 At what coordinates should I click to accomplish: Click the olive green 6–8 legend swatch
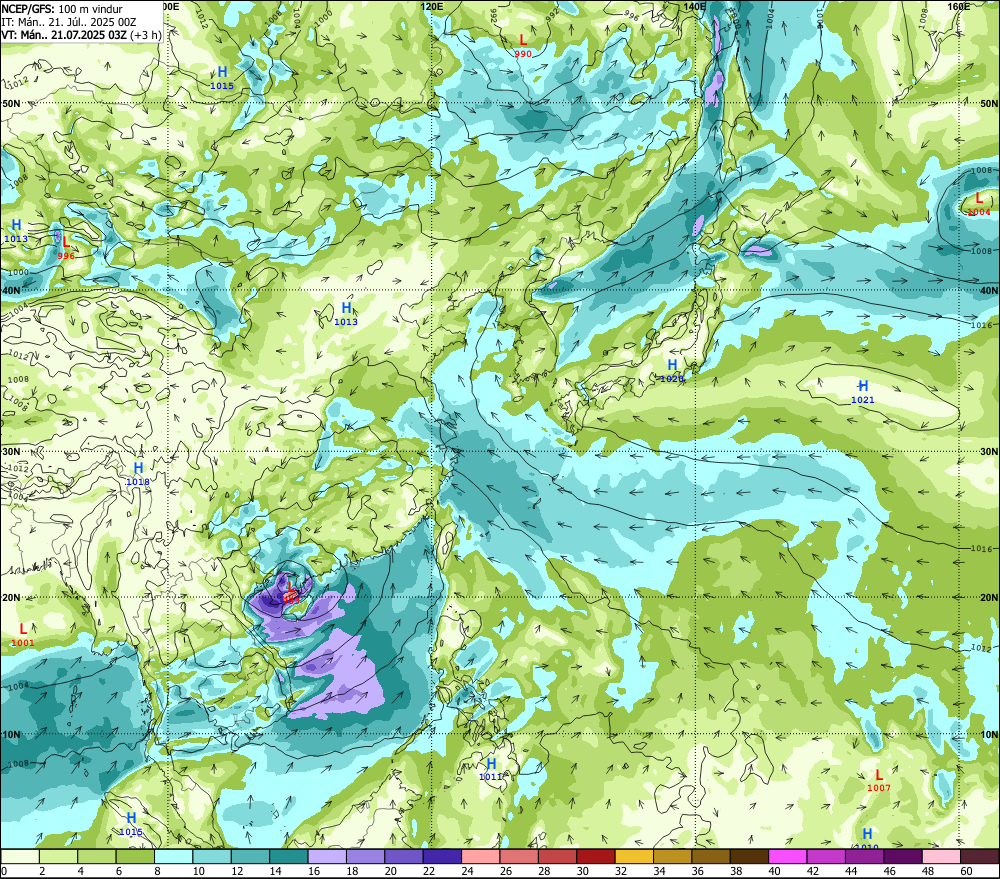(x=135, y=857)
